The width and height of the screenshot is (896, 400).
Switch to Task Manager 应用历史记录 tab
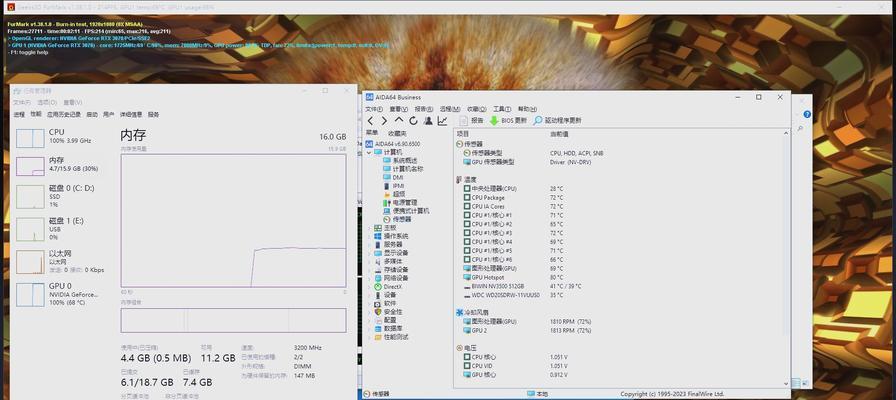coord(64,114)
